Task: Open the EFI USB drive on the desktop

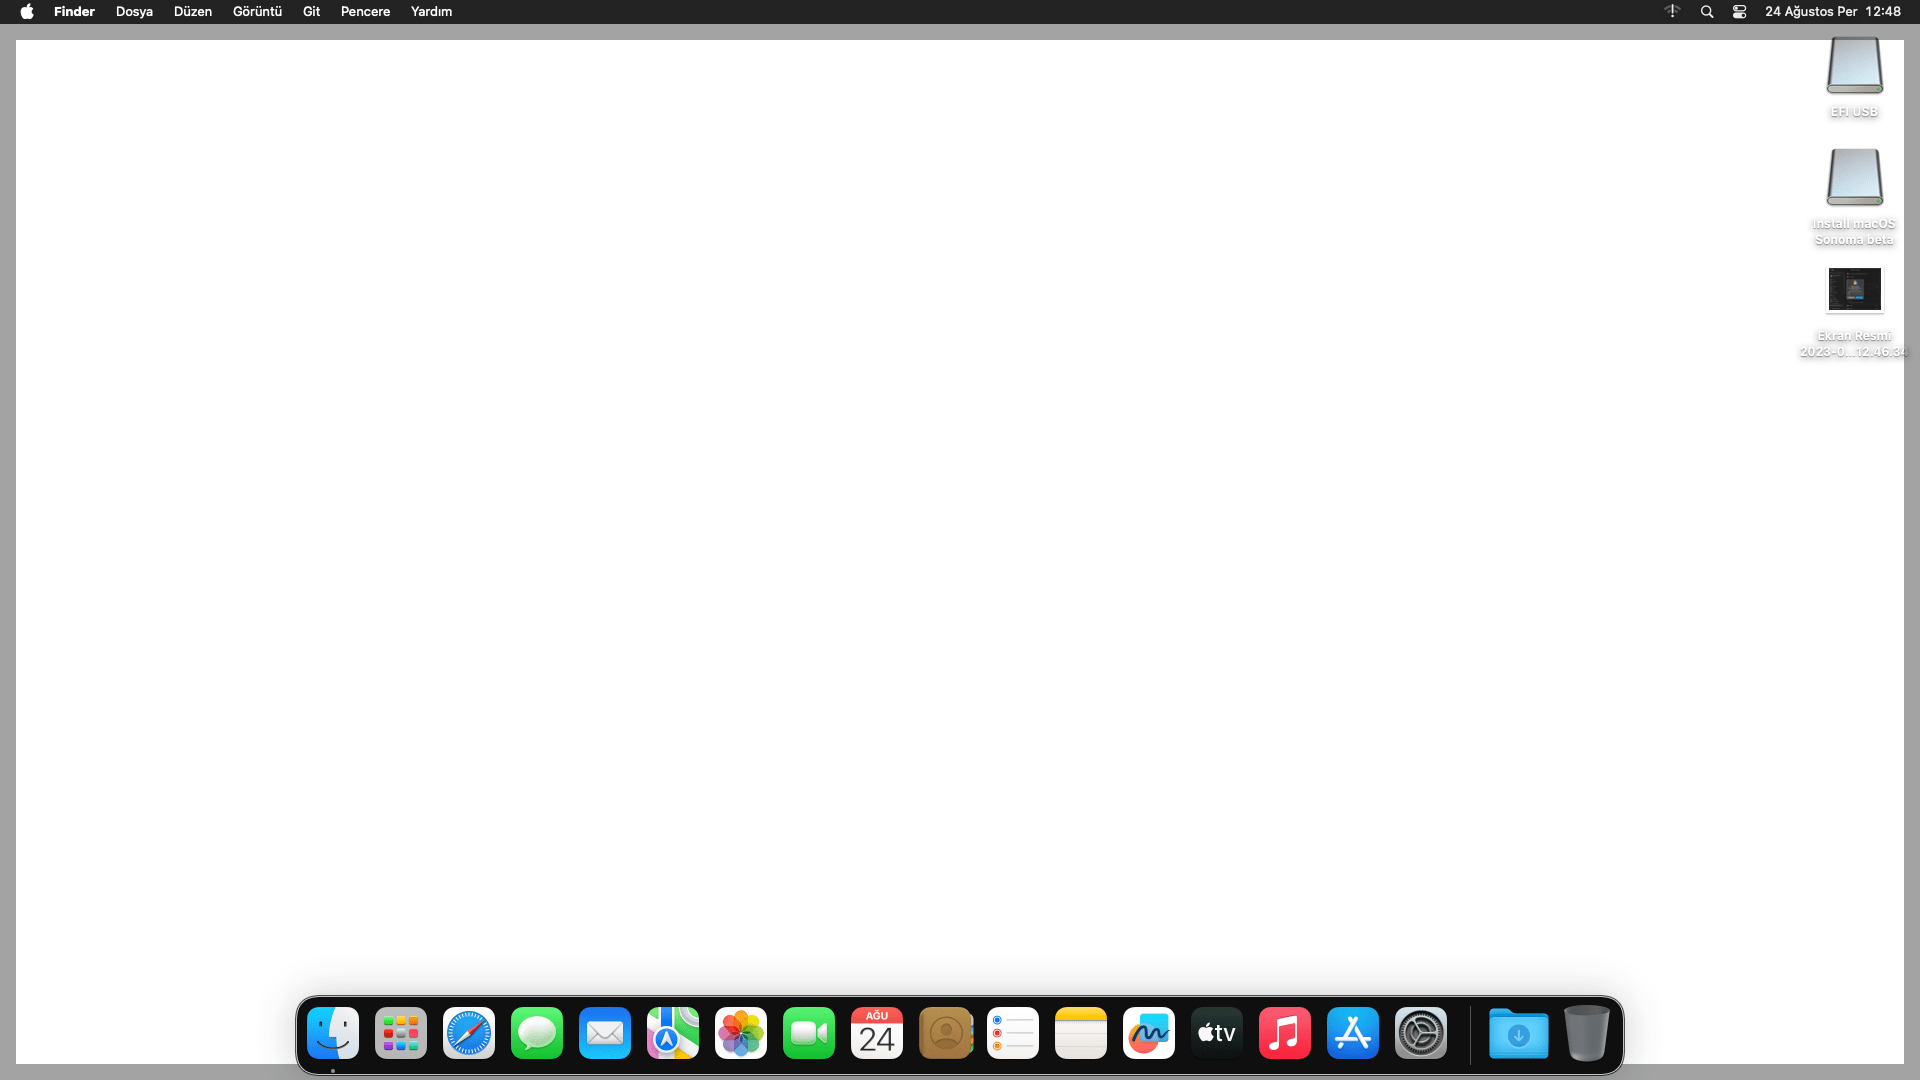Action: coord(1854,66)
